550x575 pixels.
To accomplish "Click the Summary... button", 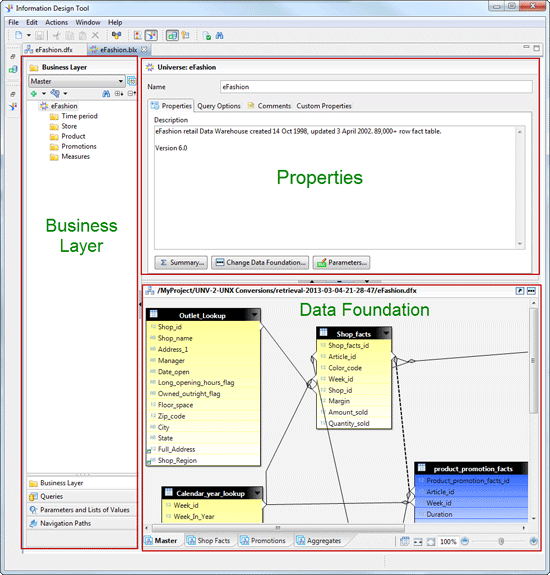I will click(x=181, y=263).
